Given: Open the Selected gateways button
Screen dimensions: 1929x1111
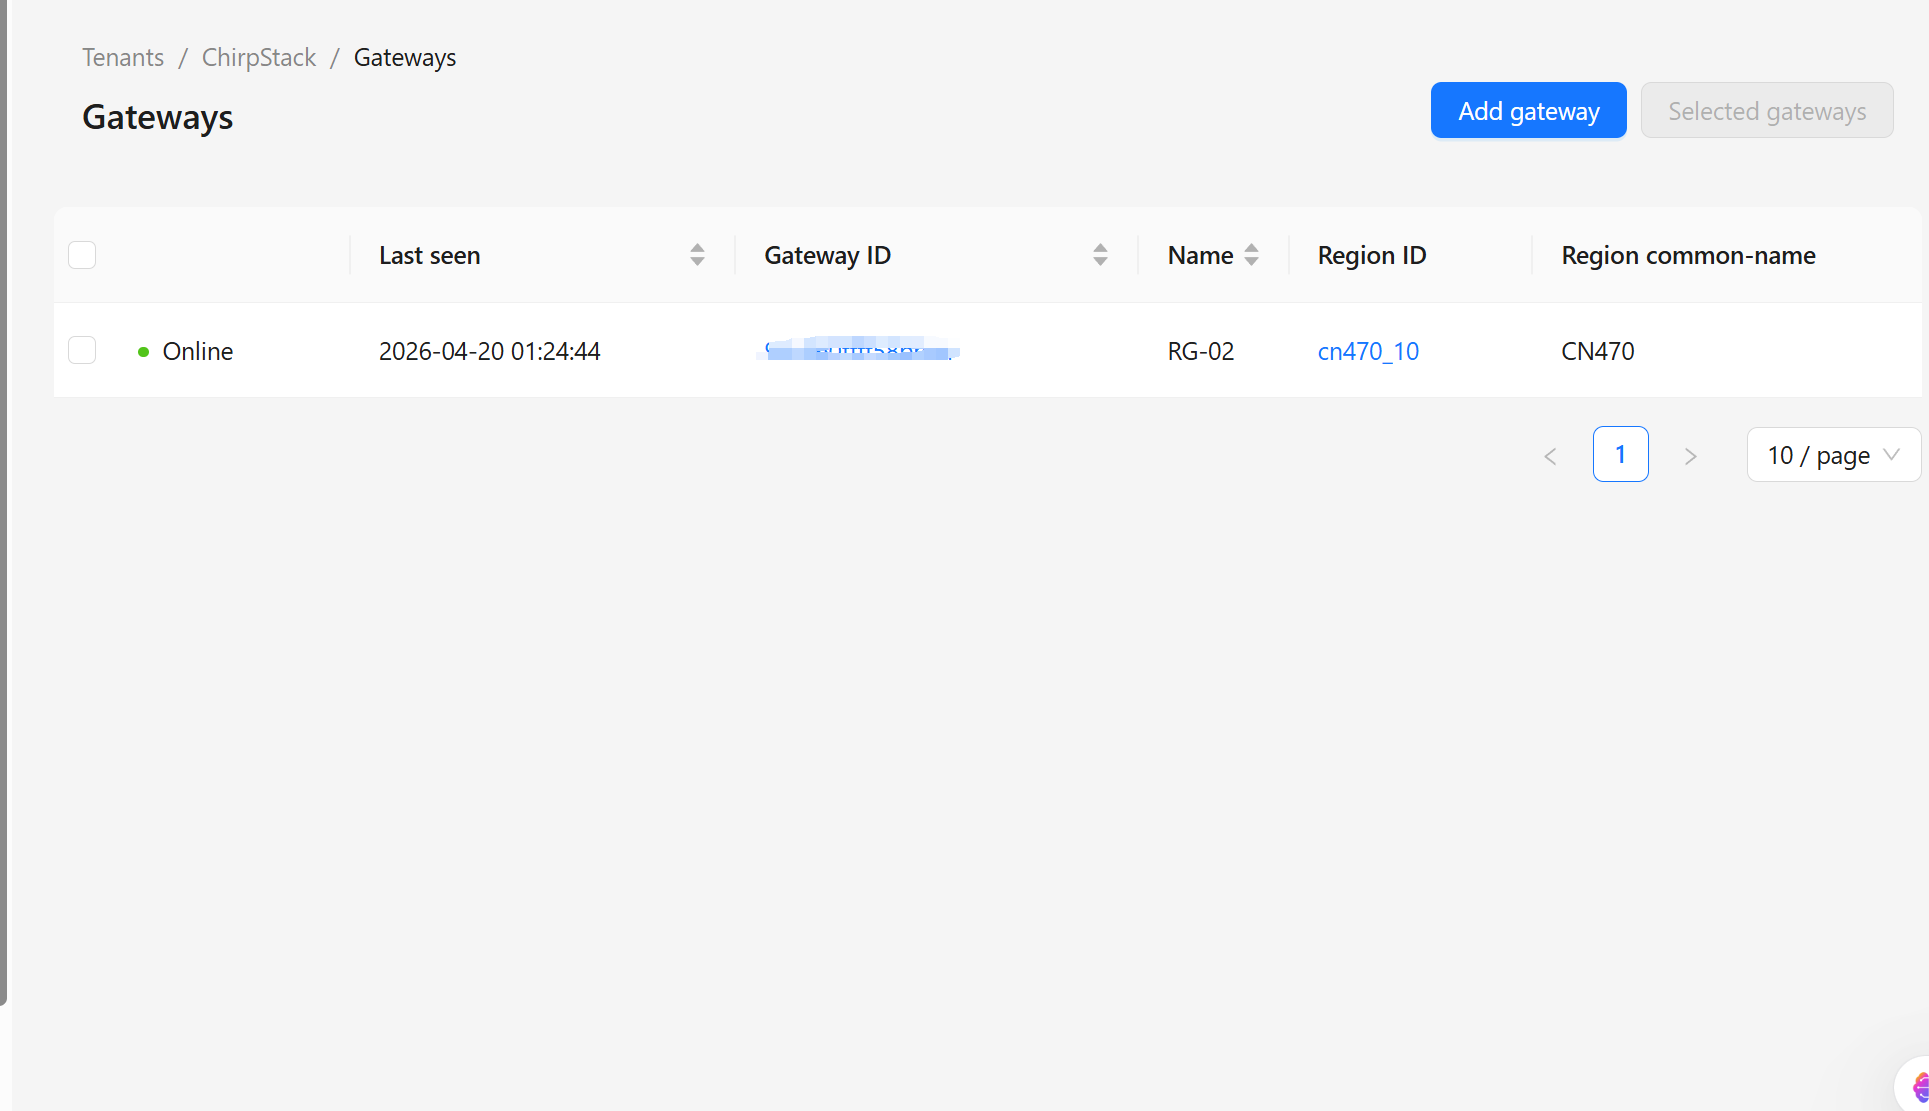Looking at the screenshot, I should tap(1767, 110).
